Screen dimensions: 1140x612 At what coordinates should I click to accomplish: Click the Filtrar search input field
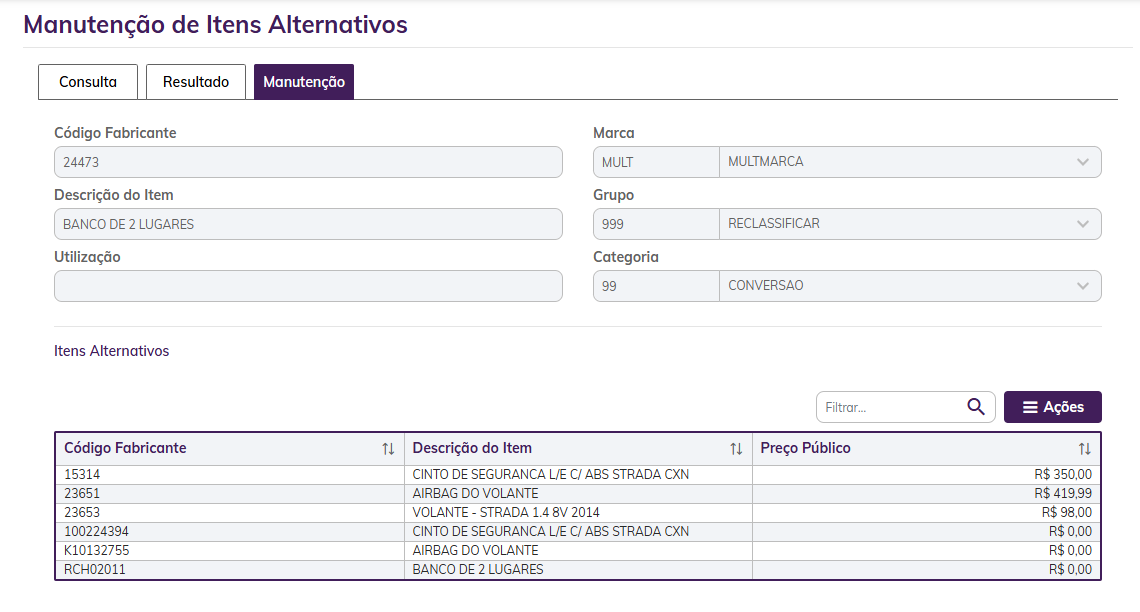tap(890, 407)
